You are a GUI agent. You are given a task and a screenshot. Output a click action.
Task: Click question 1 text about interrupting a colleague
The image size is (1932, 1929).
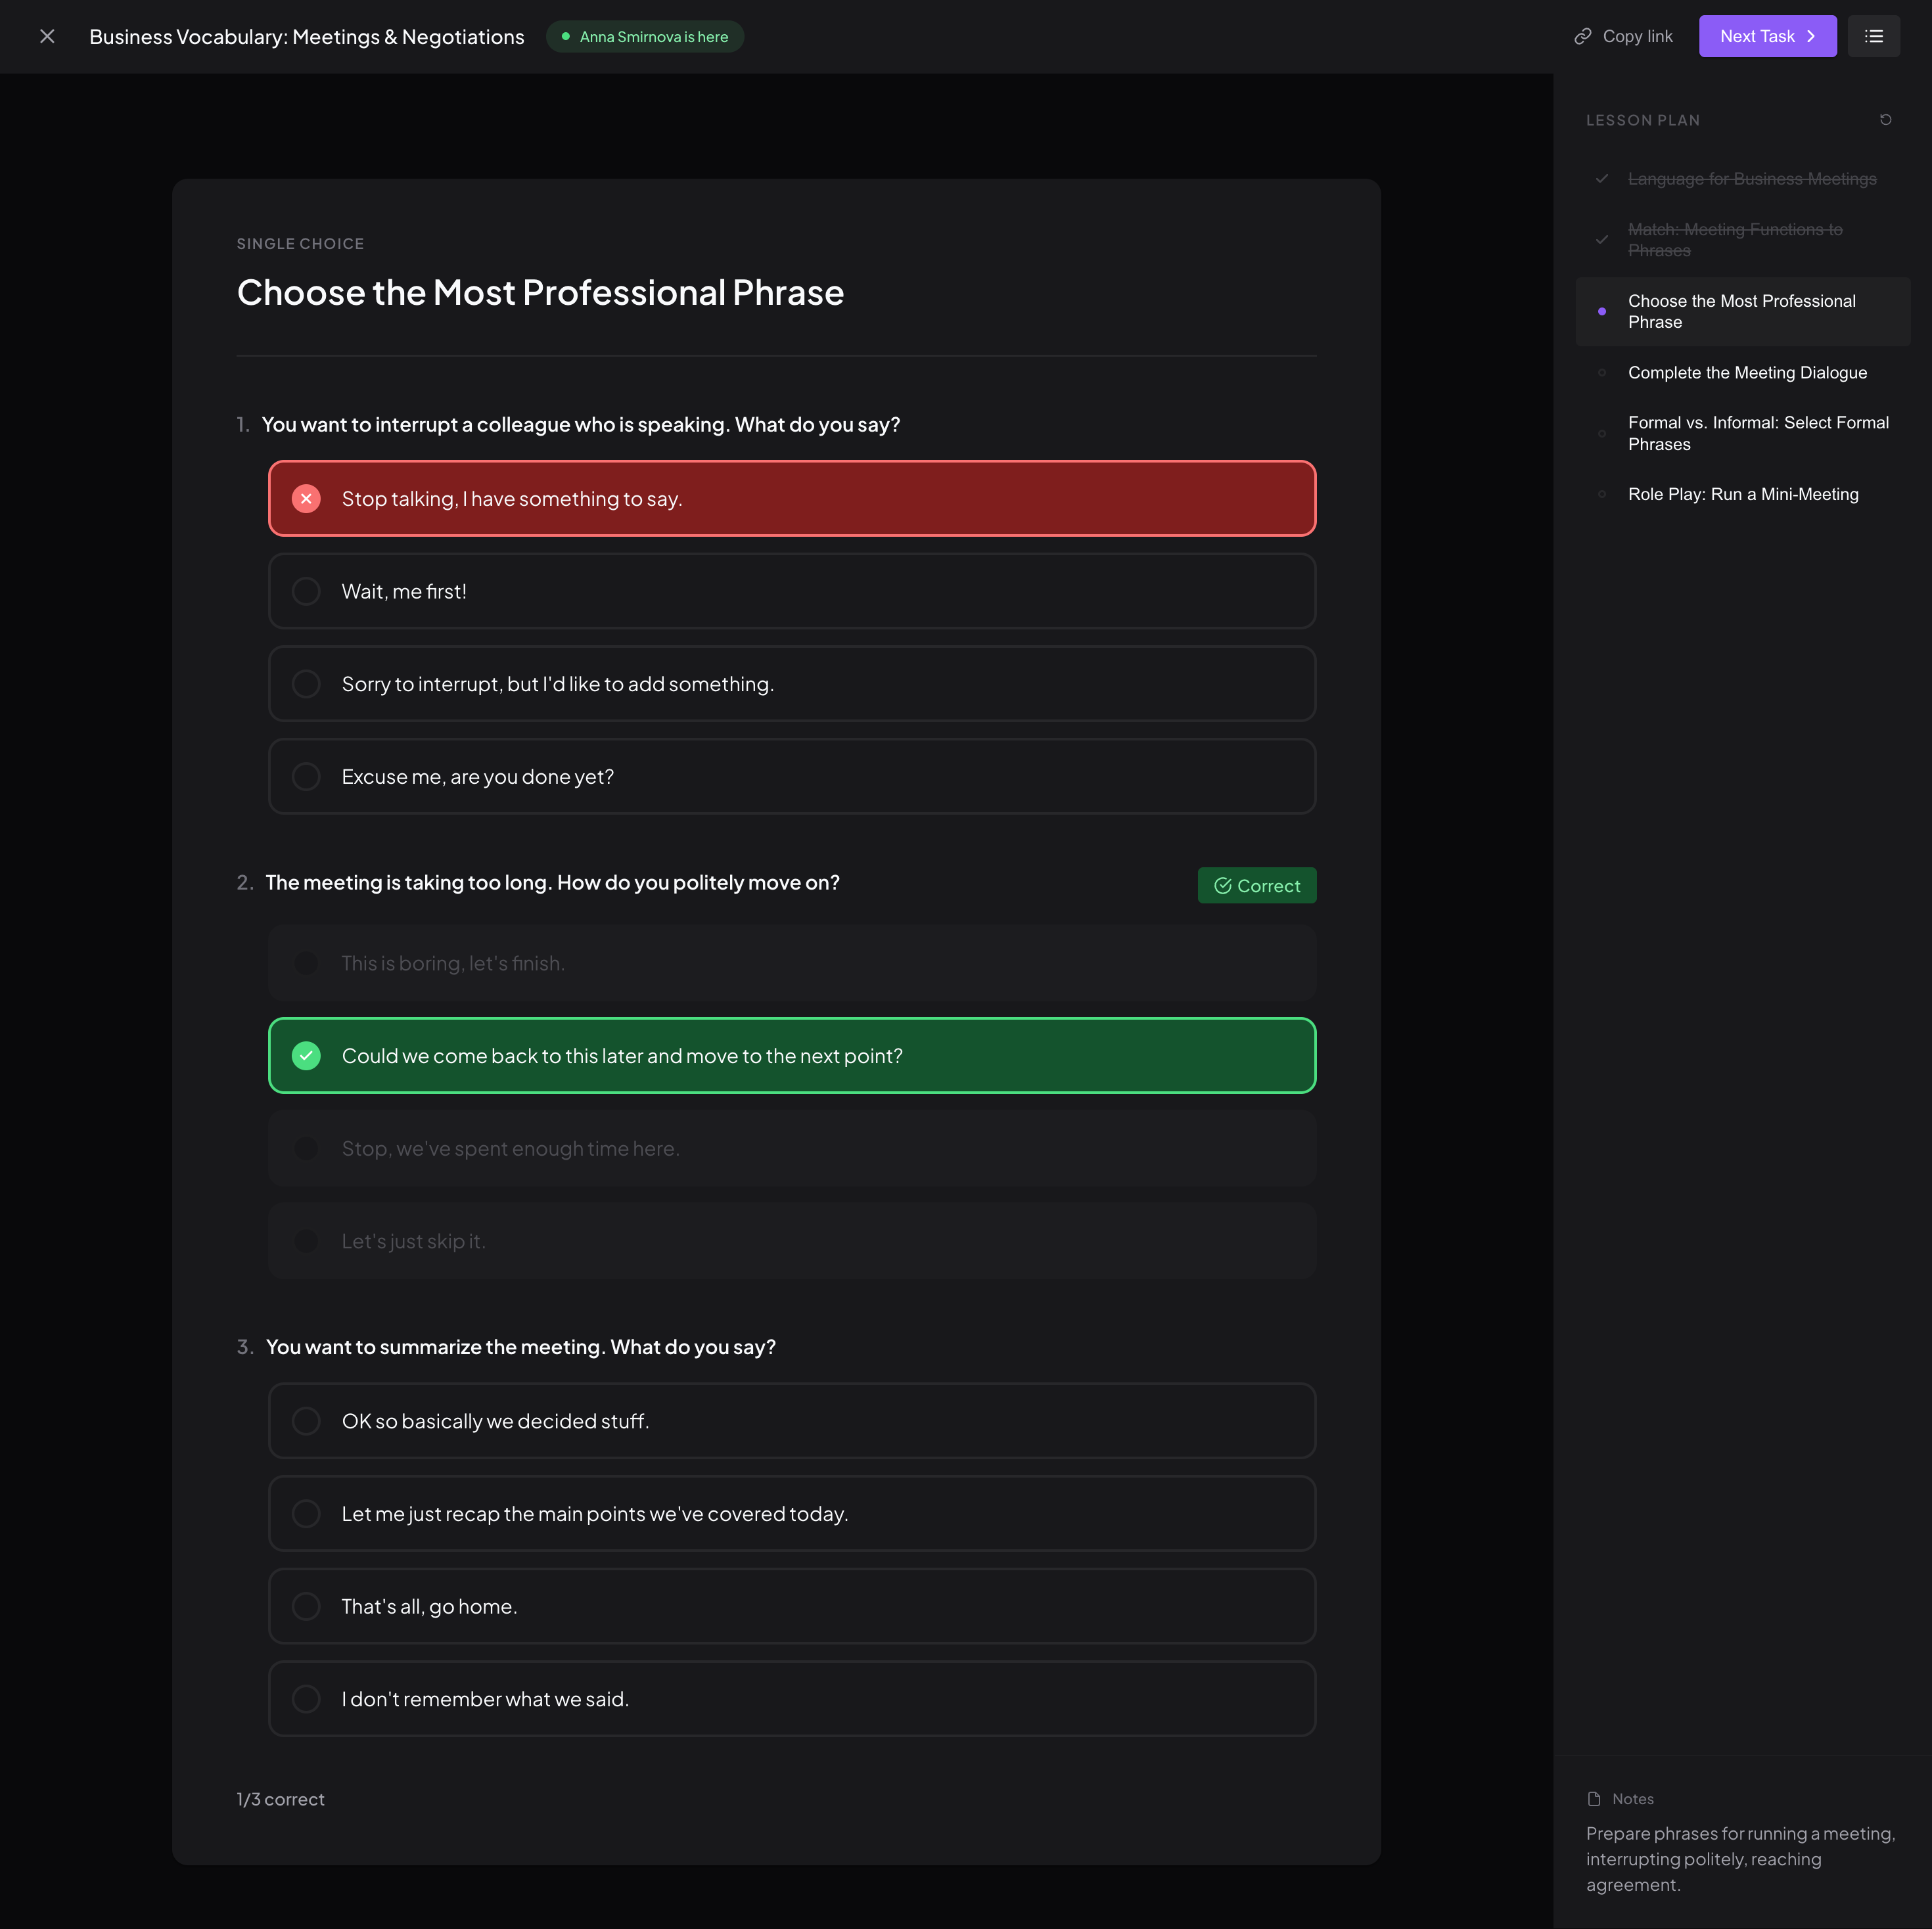[581, 425]
